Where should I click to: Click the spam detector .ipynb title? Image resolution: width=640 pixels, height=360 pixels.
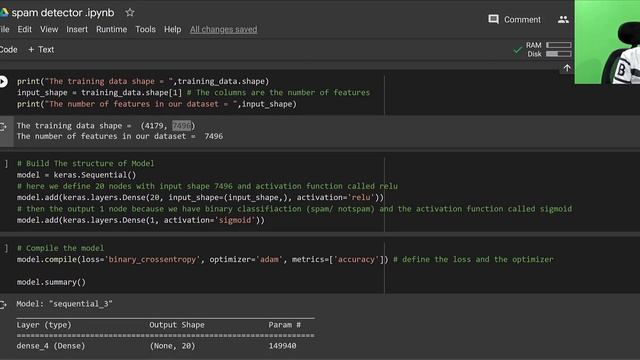point(63,13)
